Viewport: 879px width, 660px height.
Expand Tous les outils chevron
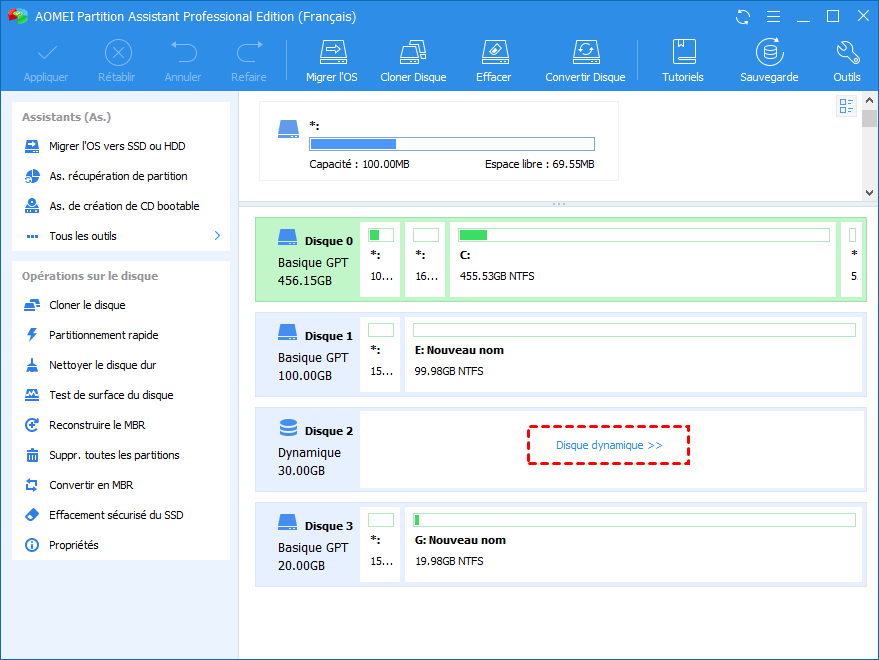[x=218, y=236]
